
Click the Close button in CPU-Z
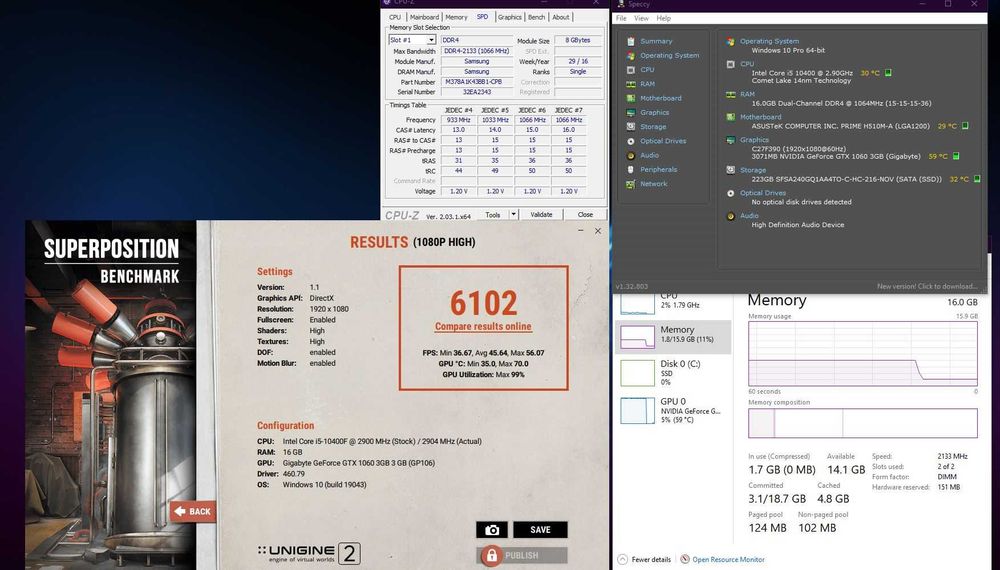(x=585, y=215)
